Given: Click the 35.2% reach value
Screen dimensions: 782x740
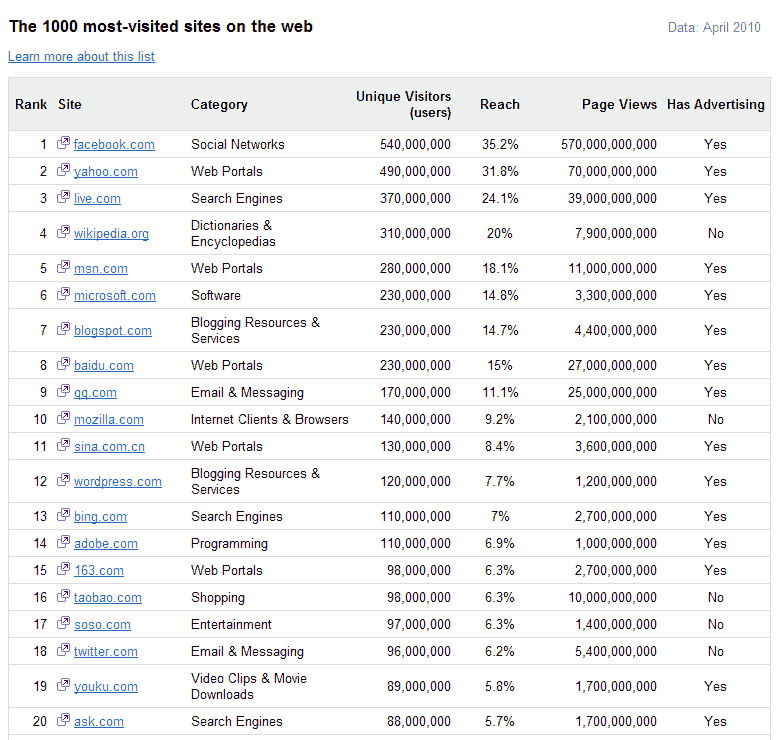Looking at the screenshot, I should point(500,144).
